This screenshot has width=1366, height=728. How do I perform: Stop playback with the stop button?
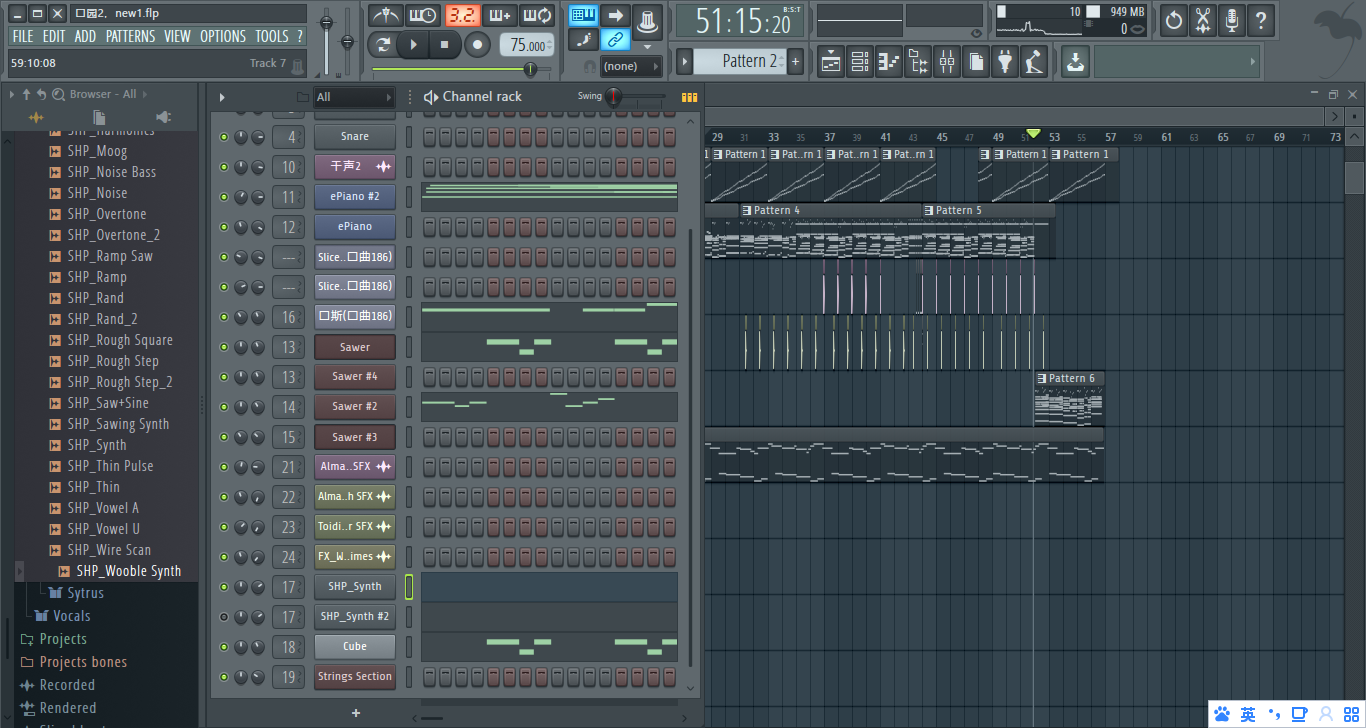coord(445,45)
